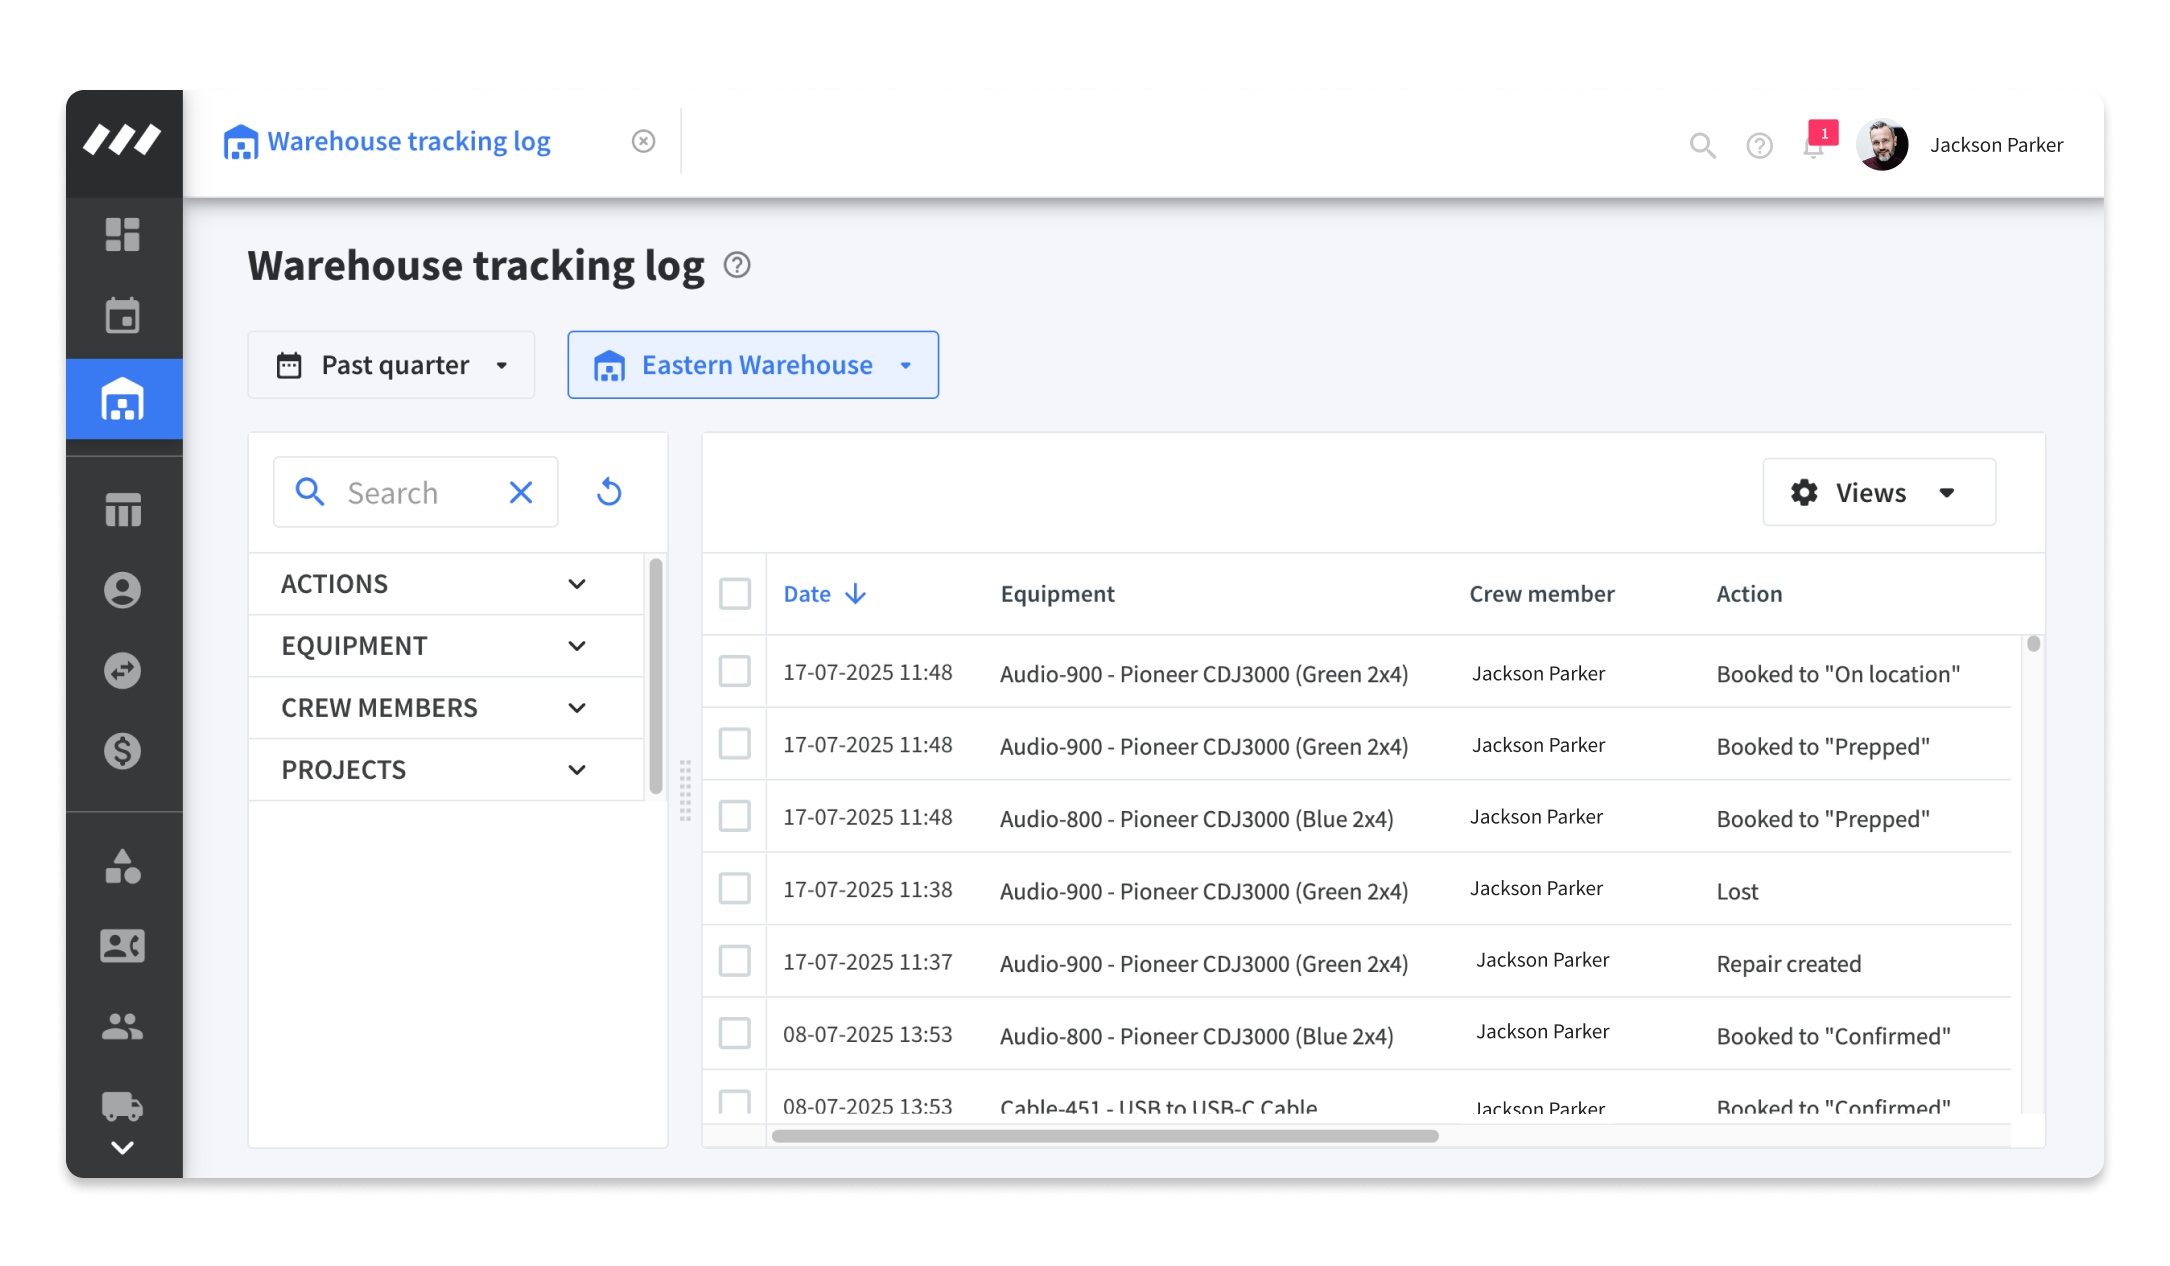
Task: Click "Audio-800 - Pioneer CDJ3000 (Blue 2x4)" on 08-07
Action: click(x=1196, y=1036)
